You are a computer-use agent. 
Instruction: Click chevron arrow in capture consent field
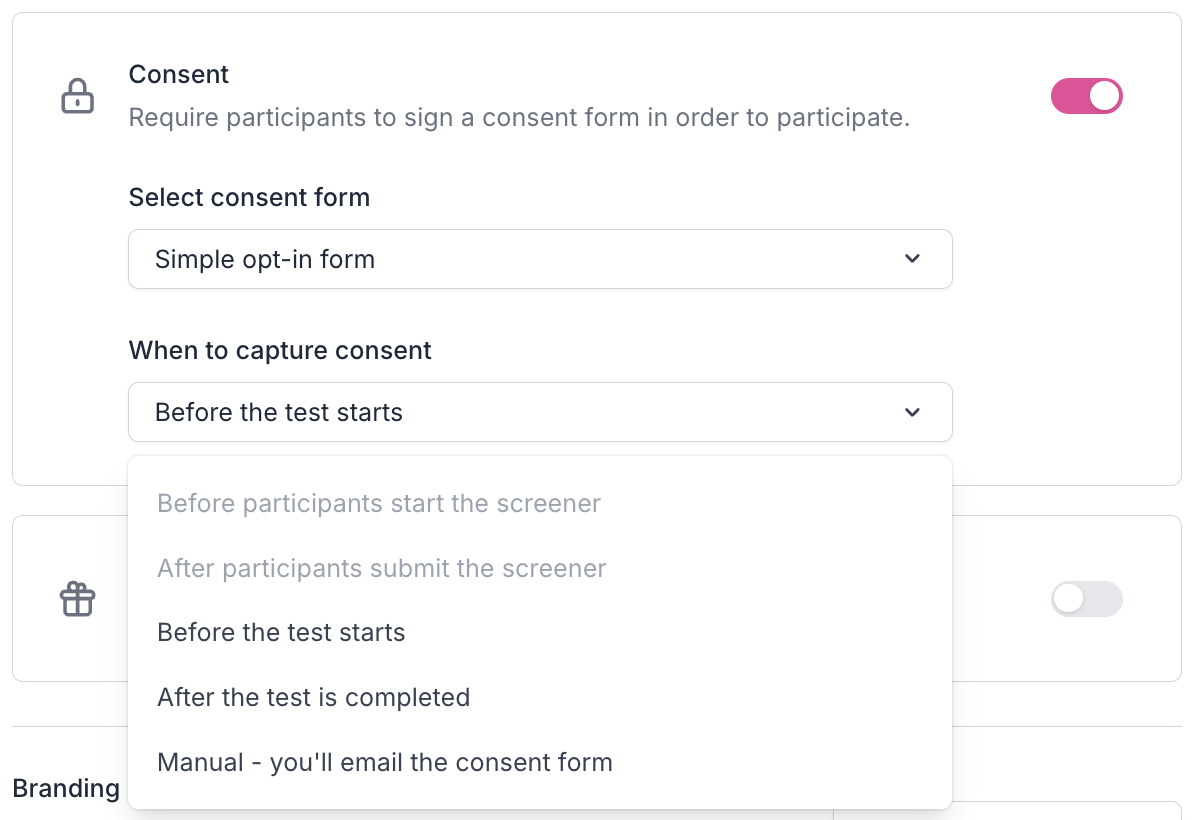point(912,412)
